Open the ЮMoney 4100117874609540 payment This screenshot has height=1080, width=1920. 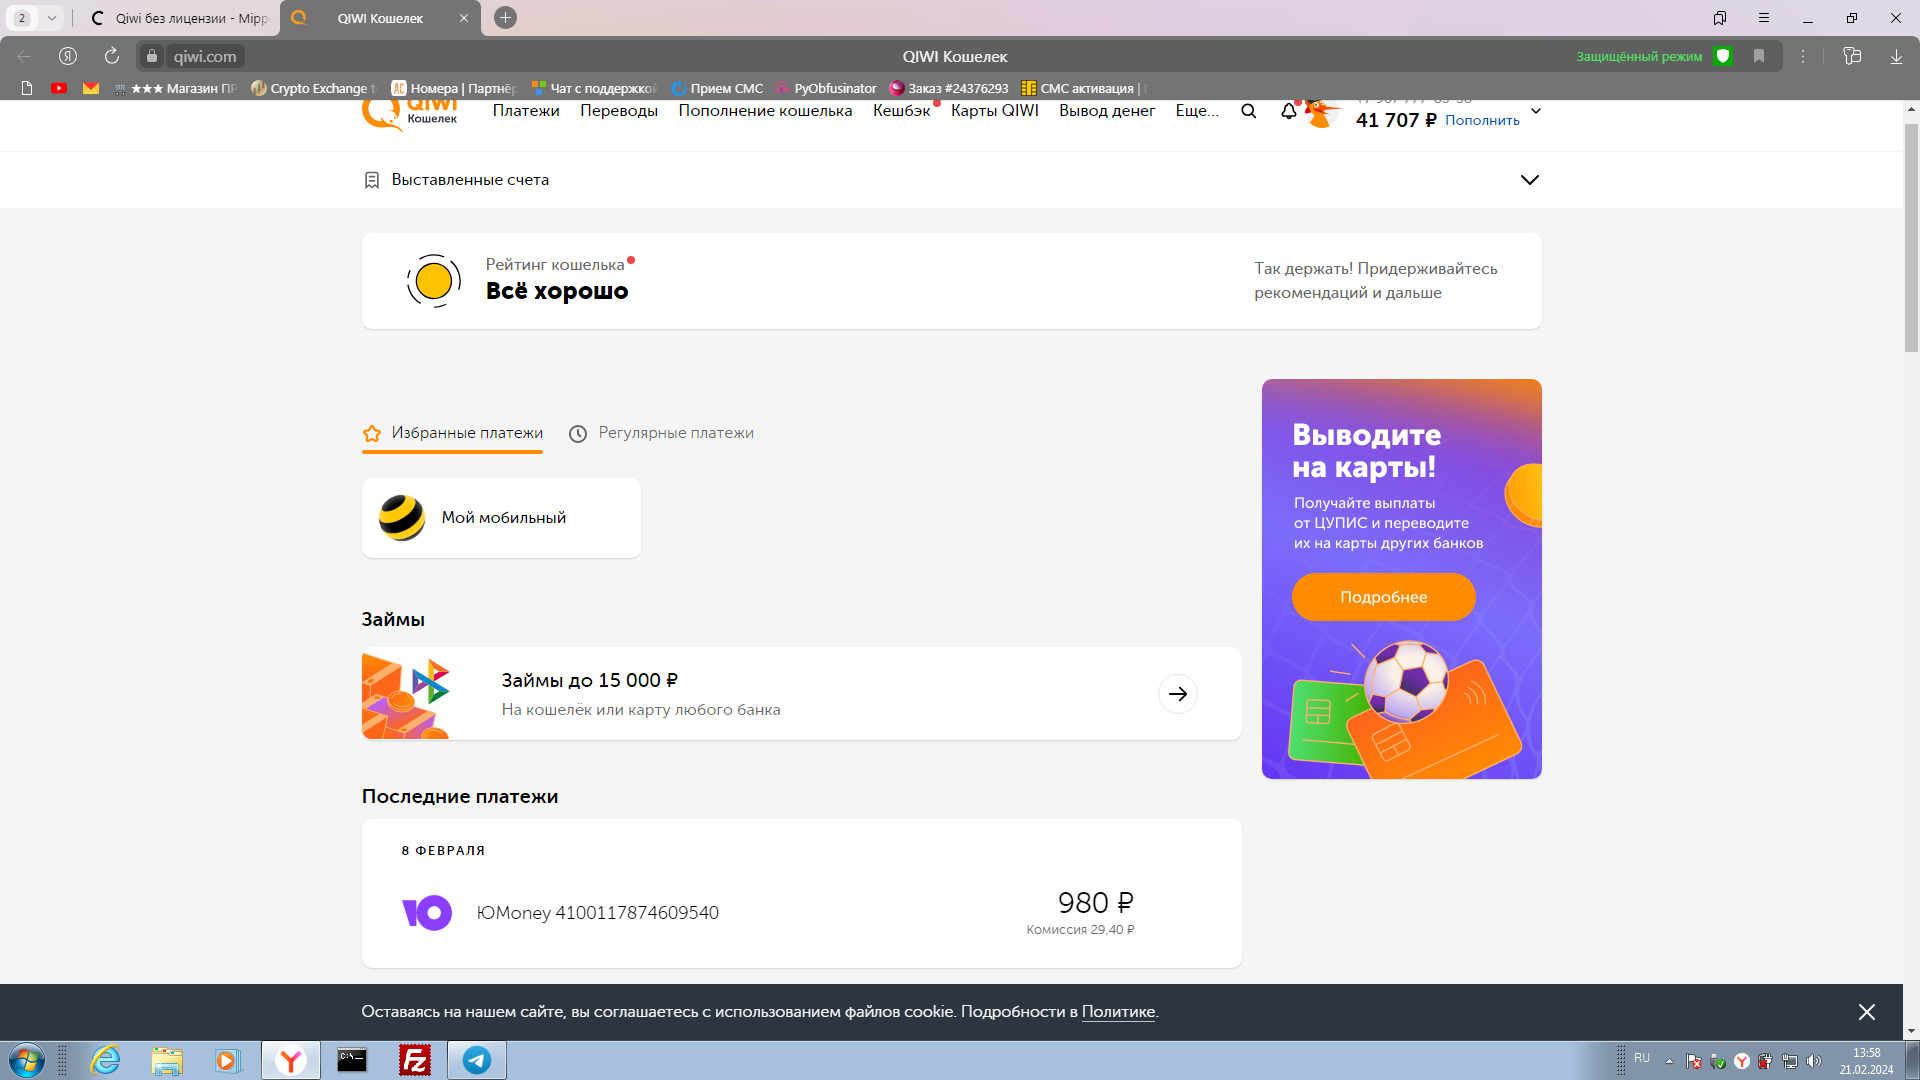coord(801,913)
